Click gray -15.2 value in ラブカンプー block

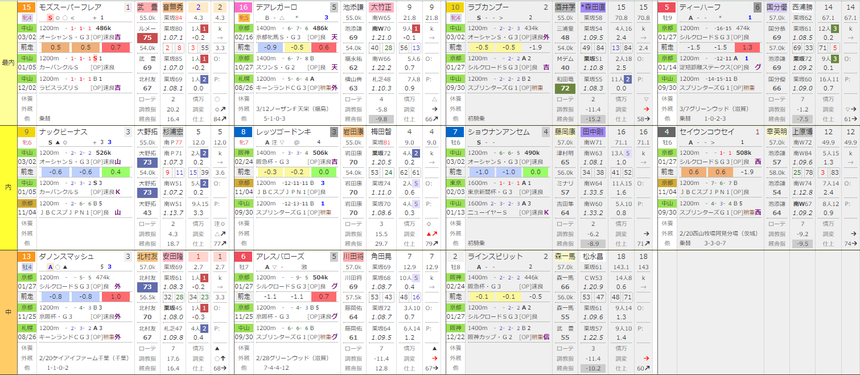point(592,118)
